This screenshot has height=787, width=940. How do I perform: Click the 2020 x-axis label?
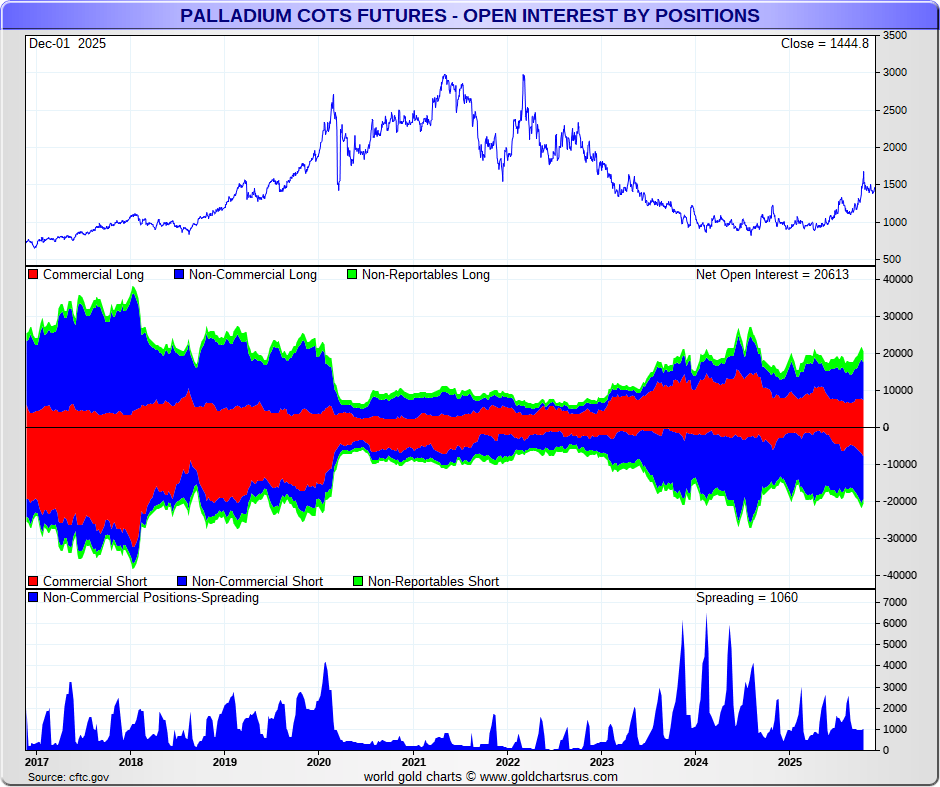(x=319, y=762)
